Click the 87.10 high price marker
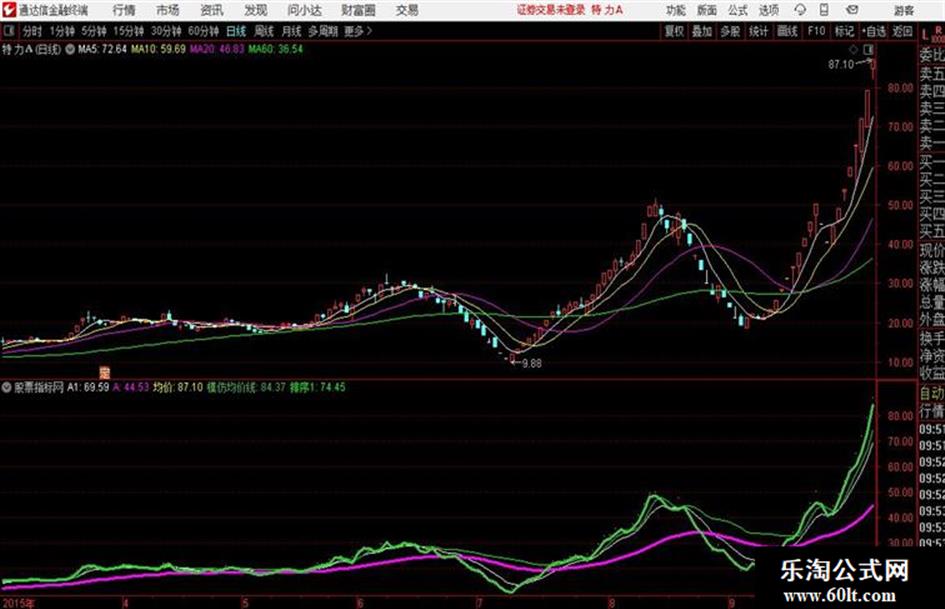Image resolution: width=945 pixels, height=609 pixels. pos(841,64)
